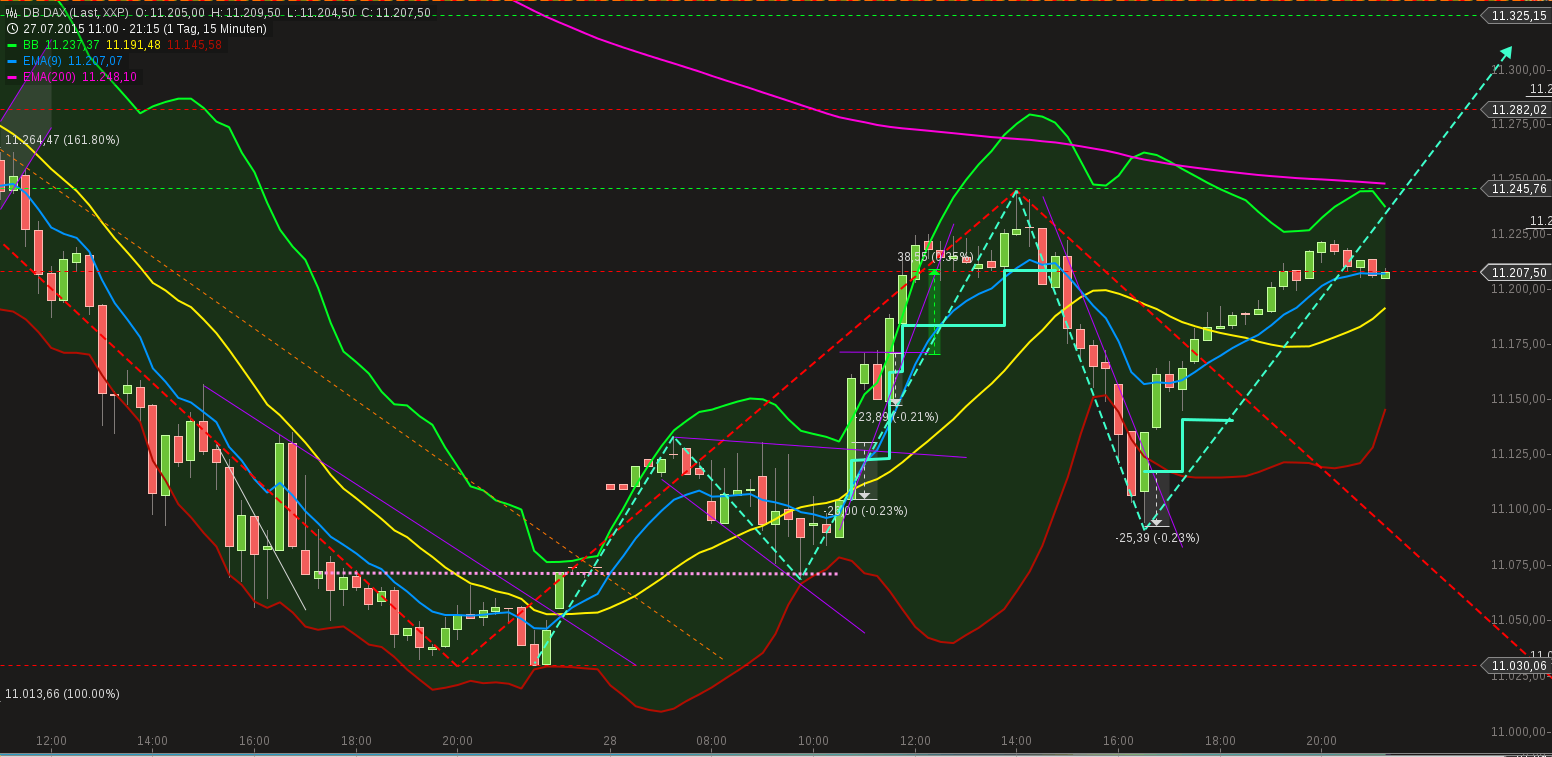The height and width of the screenshot is (757, 1552).
Task: Click the candlestick chart icon beside DB DAX
Action: pos(12,13)
